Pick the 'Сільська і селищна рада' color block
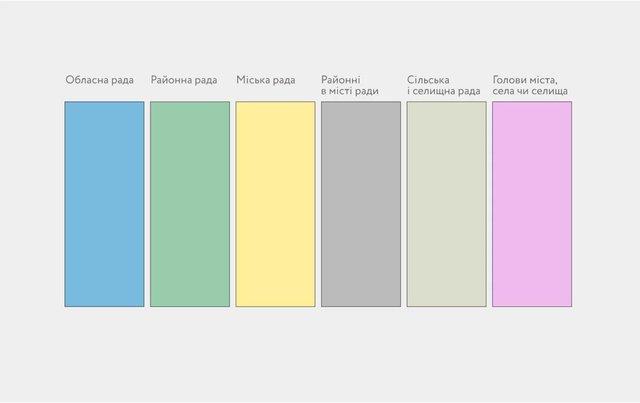Screen dimensions: 640x403 [x=446, y=204]
